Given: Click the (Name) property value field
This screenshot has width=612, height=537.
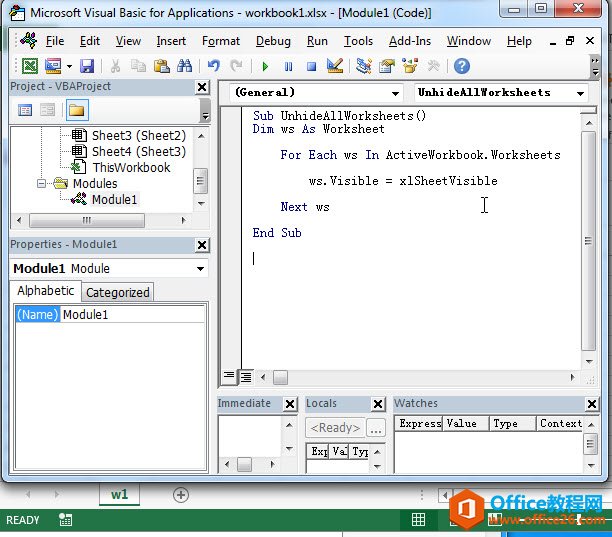Looking at the screenshot, I should [133, 315].
